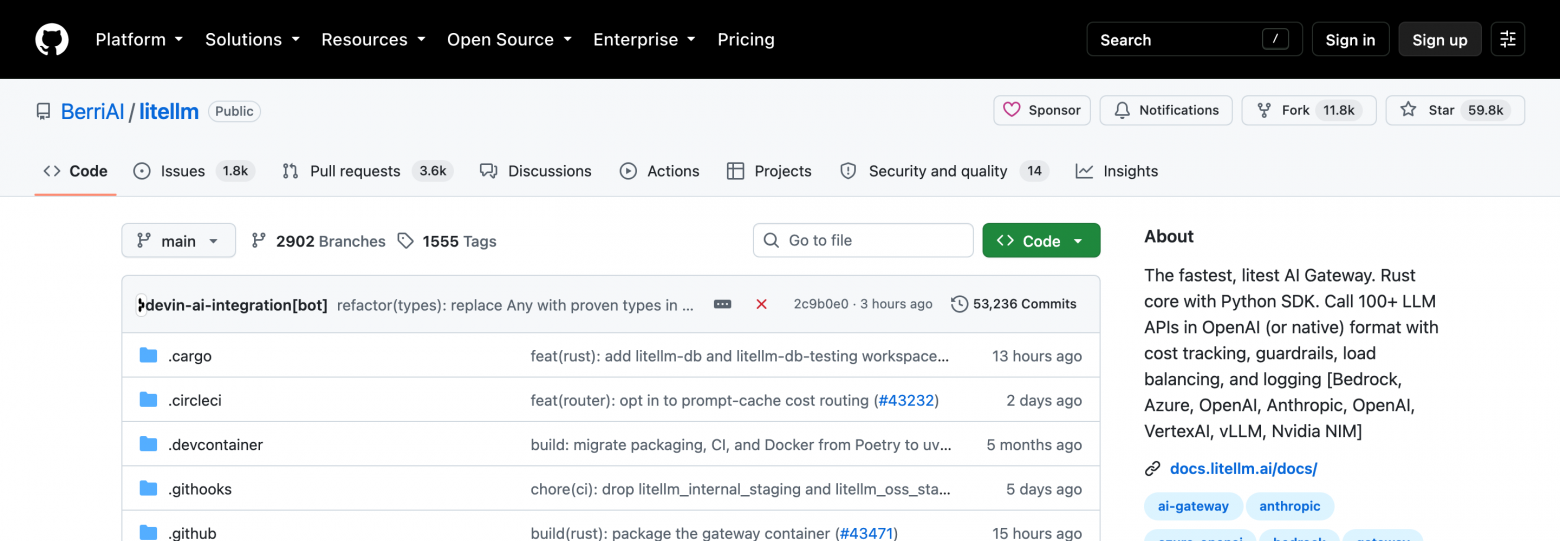Open the .github folder
The height and width of the screenshot is (541, 1560).
(x=192, y=533)
